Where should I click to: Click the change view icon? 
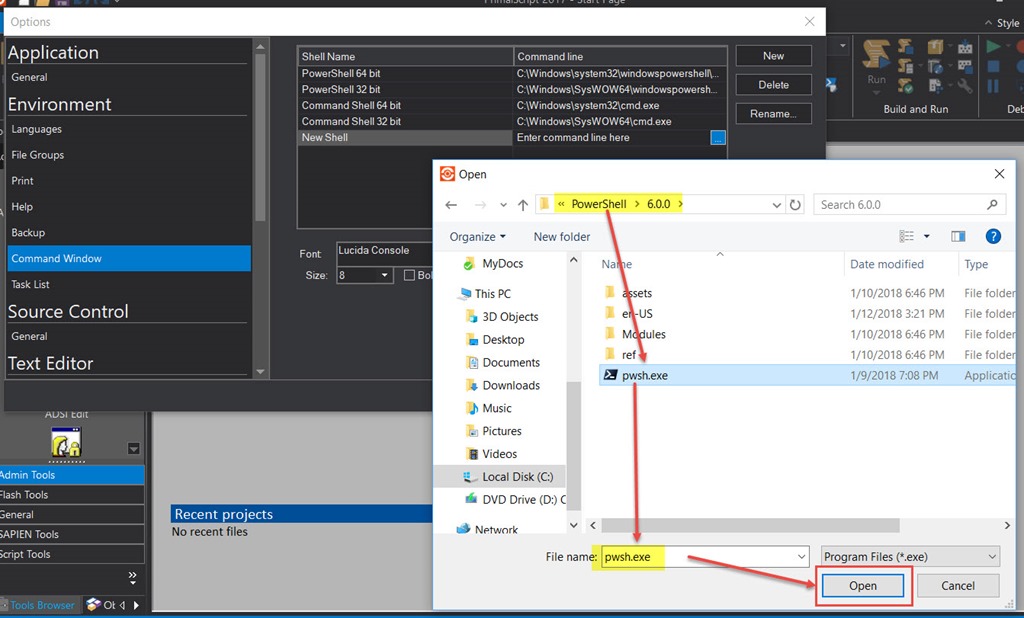906,236
